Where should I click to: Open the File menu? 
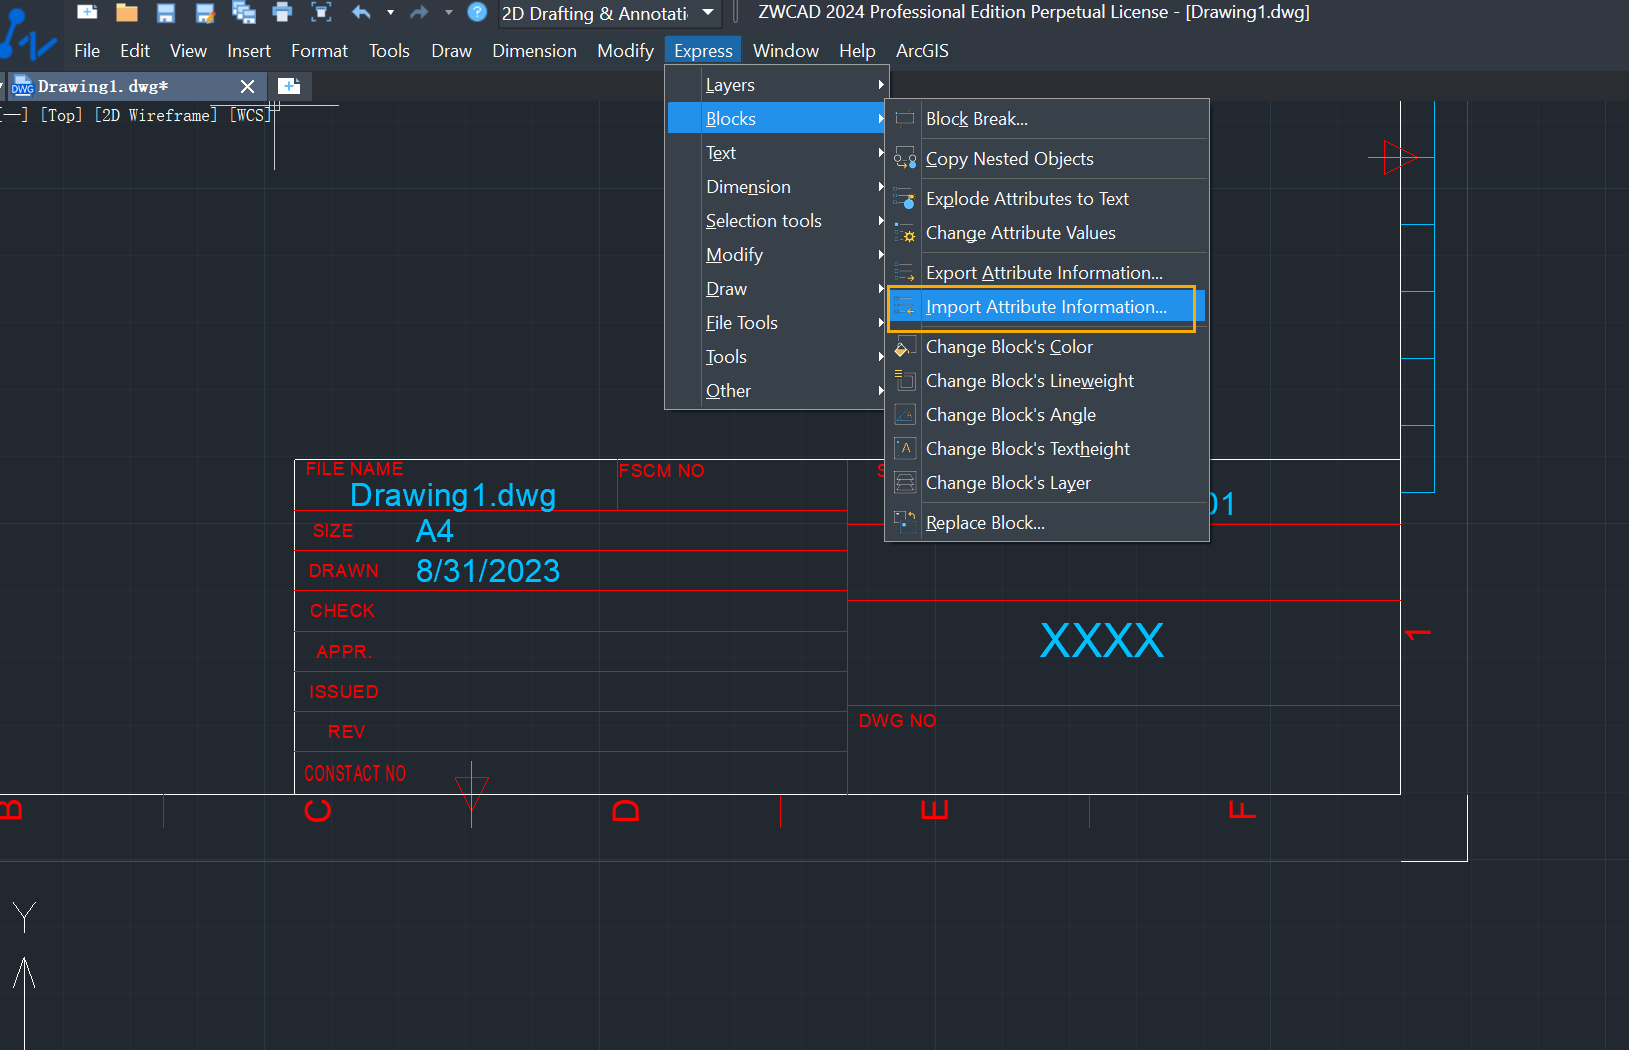pyautogui.click(x=87, y=51)
